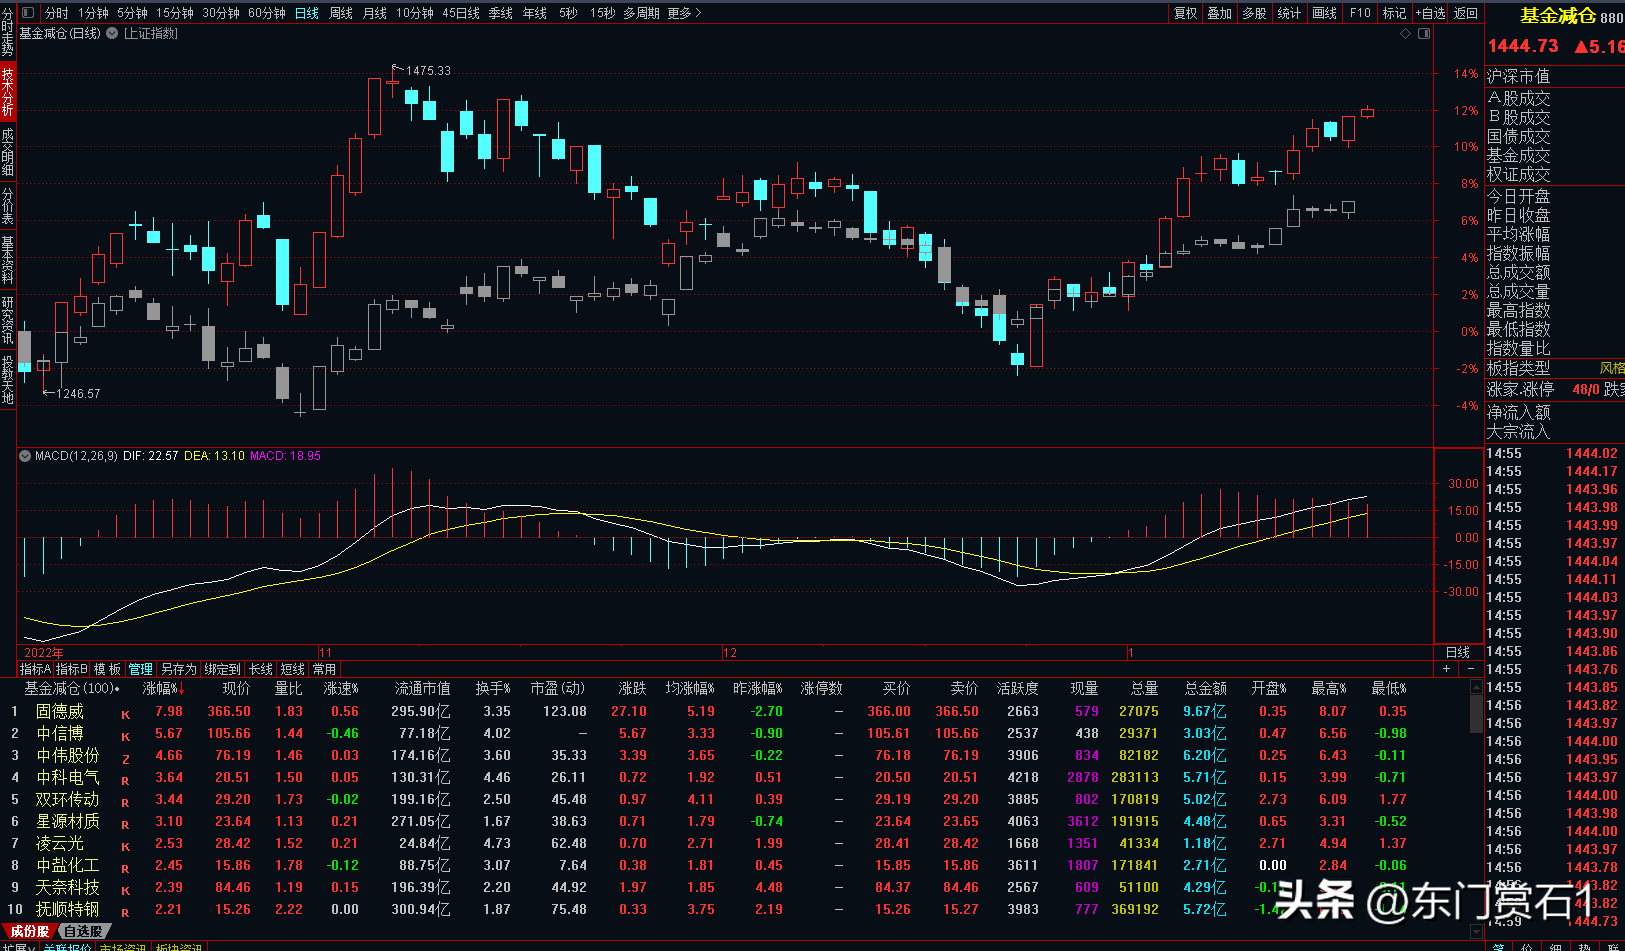Expand the MACD indicator dropdown arrow
The width and height of the screenshot is (1625, 951).
click(x=25, y=455)
